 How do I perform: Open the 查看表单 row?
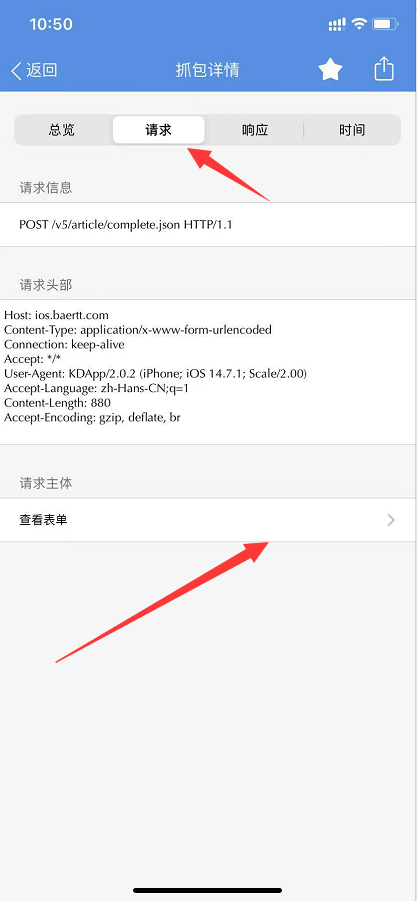(x=208, y=520)
